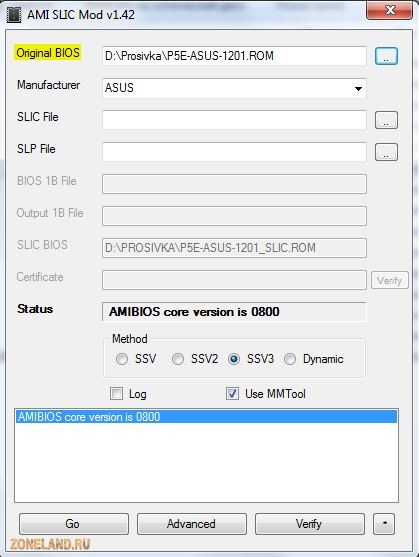
Task: Browse for the SLIC File
Action: (386, 120)
